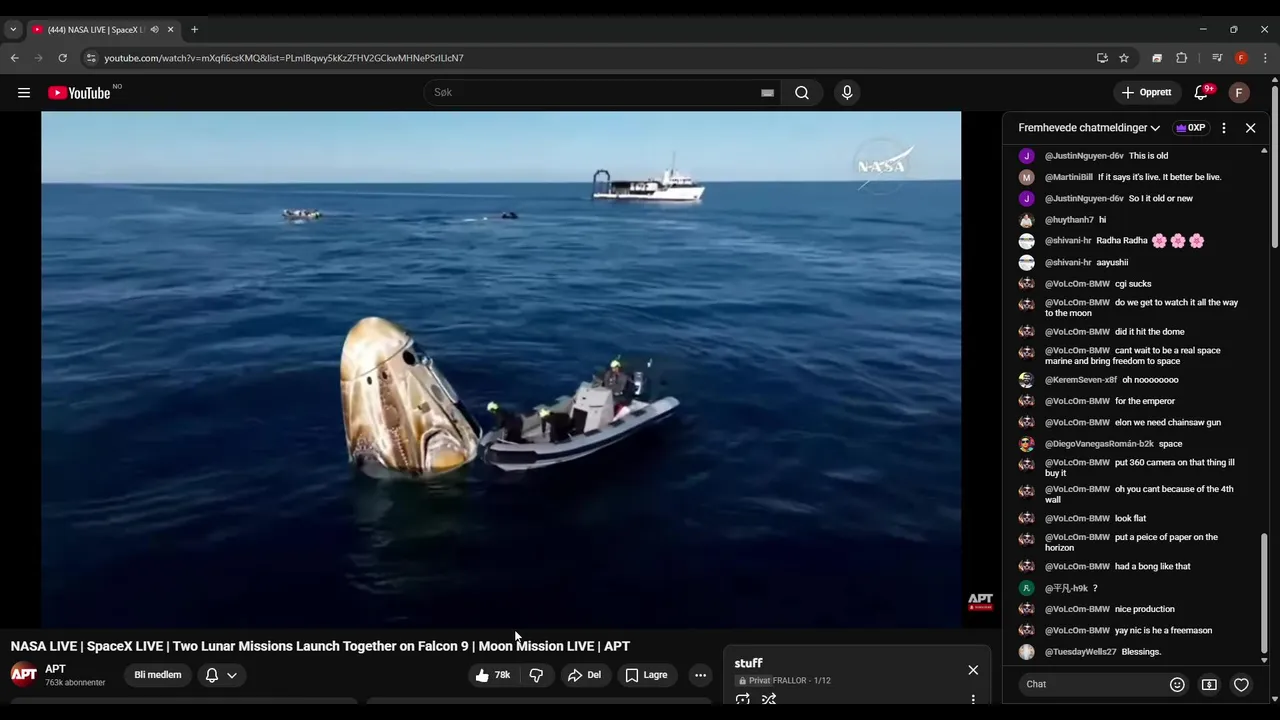Click chat message 'This is old'
This screenshot has width=1280, height=720.
click(x=1148, y=156)
